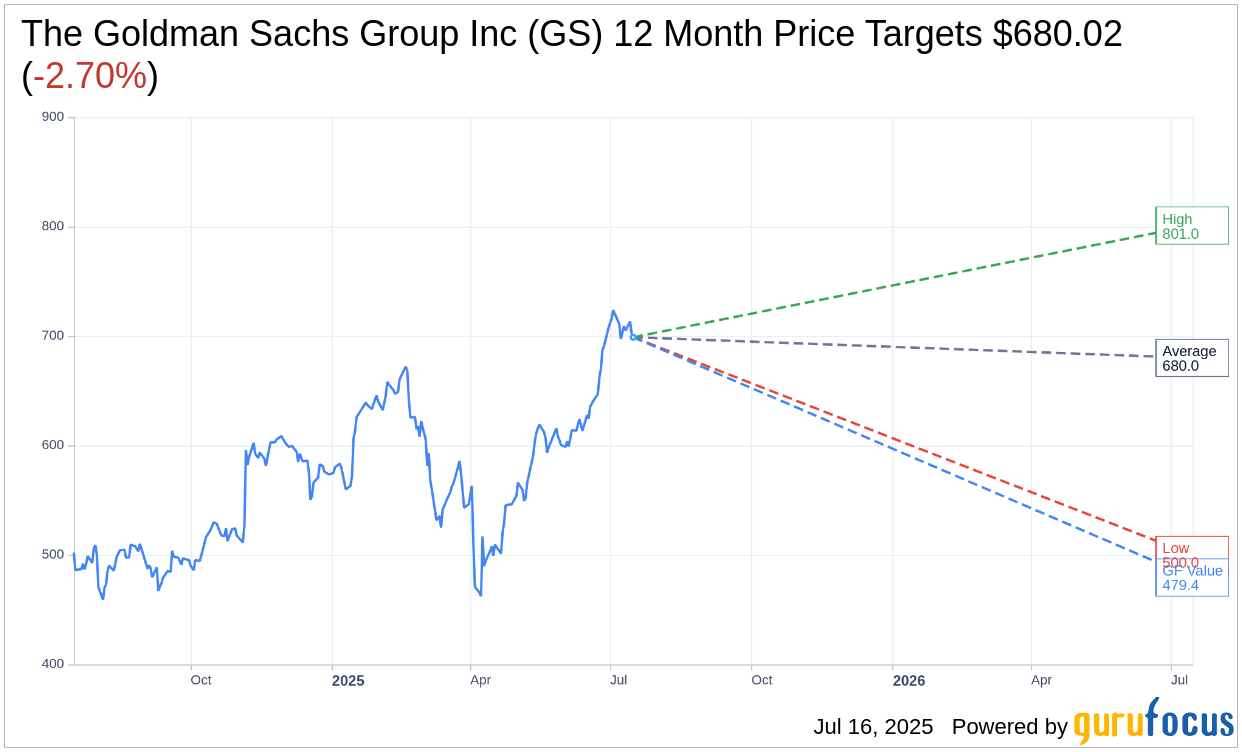The height and width of the screenshot is (752, 1242).
Task: Click the price line peak near Jul
Action: [613, 311]
